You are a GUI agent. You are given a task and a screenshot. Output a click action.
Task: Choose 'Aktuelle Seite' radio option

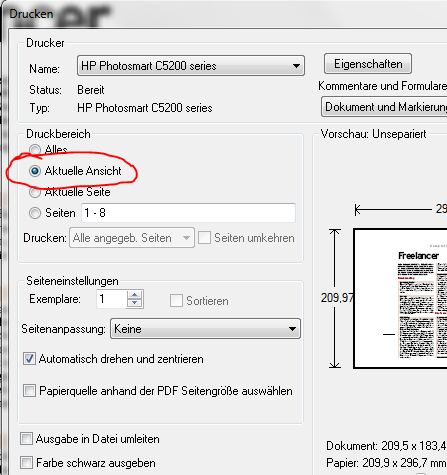pyautogui.click(x=35, y=192)
